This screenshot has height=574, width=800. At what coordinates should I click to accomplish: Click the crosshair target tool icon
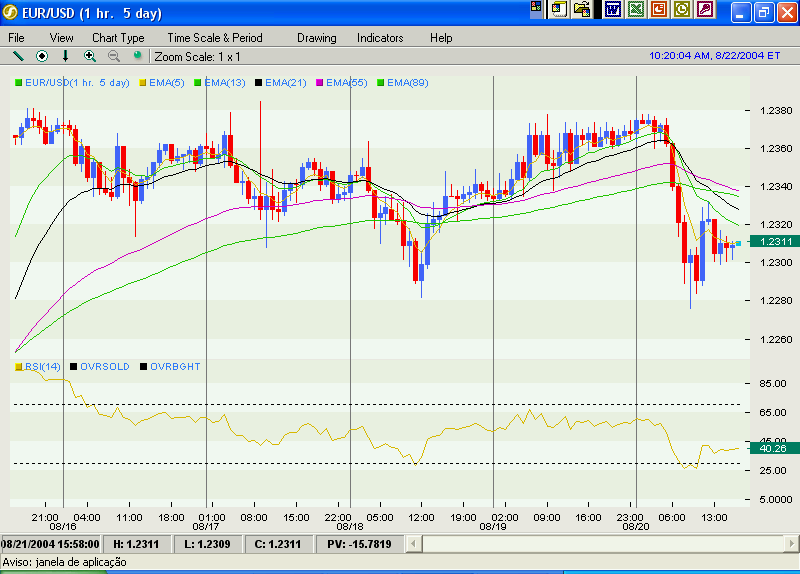point(42,56)
